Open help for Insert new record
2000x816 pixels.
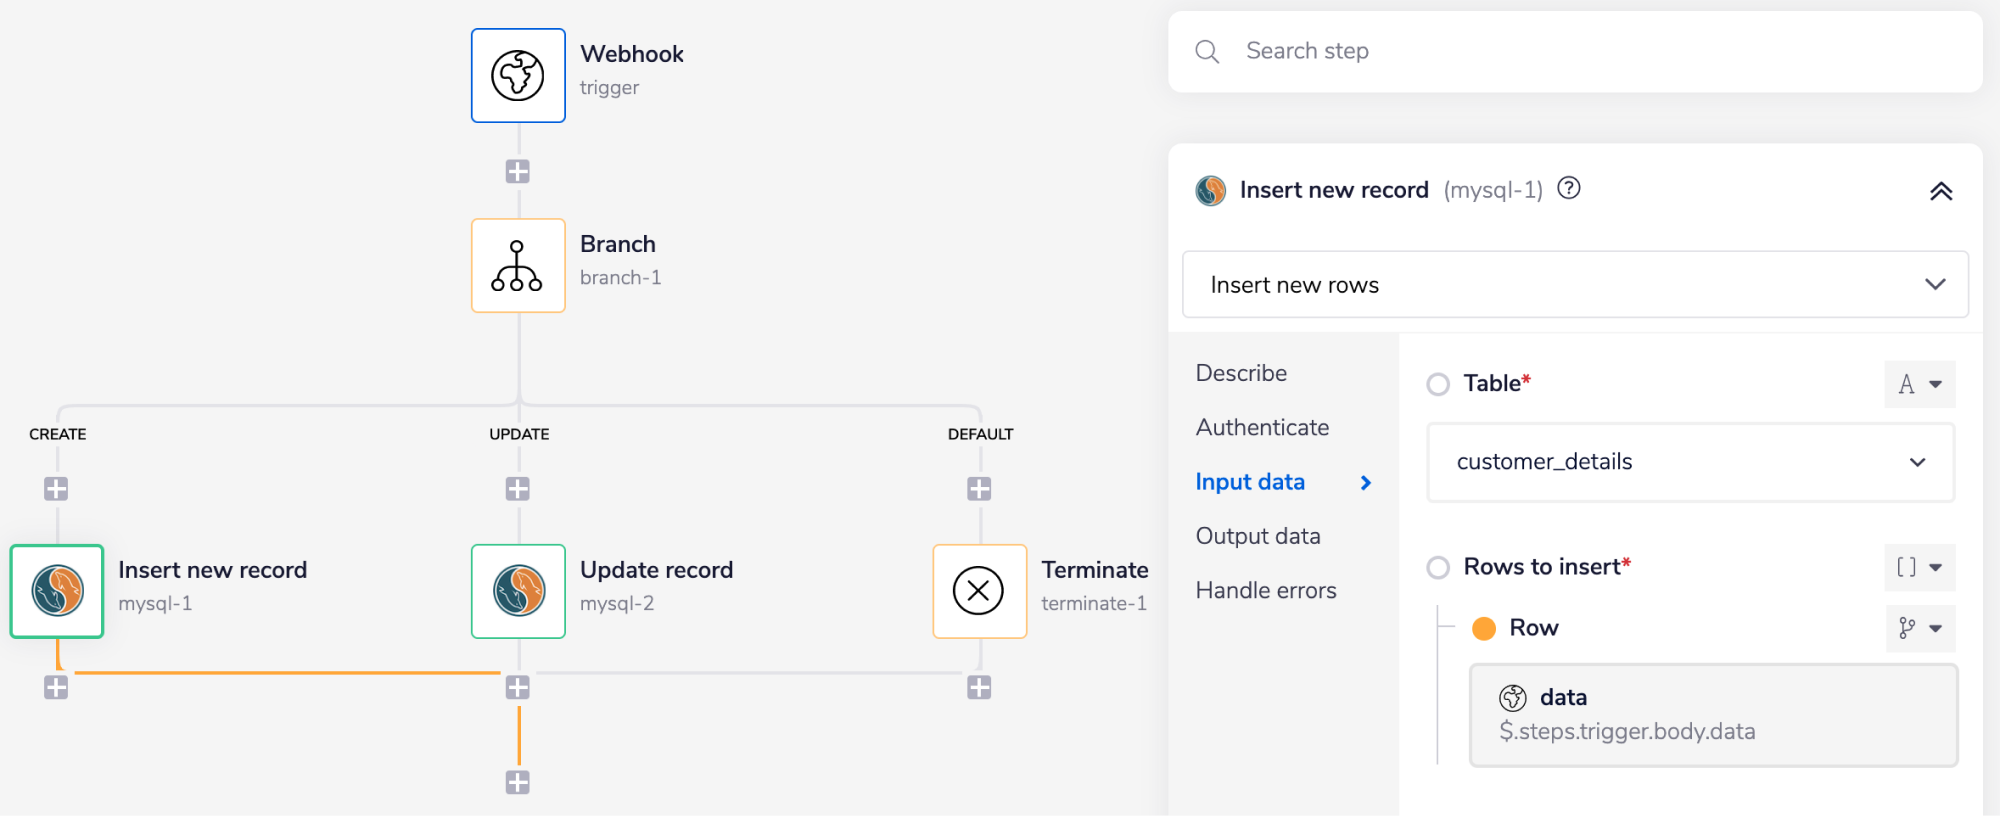point(1569,188)
